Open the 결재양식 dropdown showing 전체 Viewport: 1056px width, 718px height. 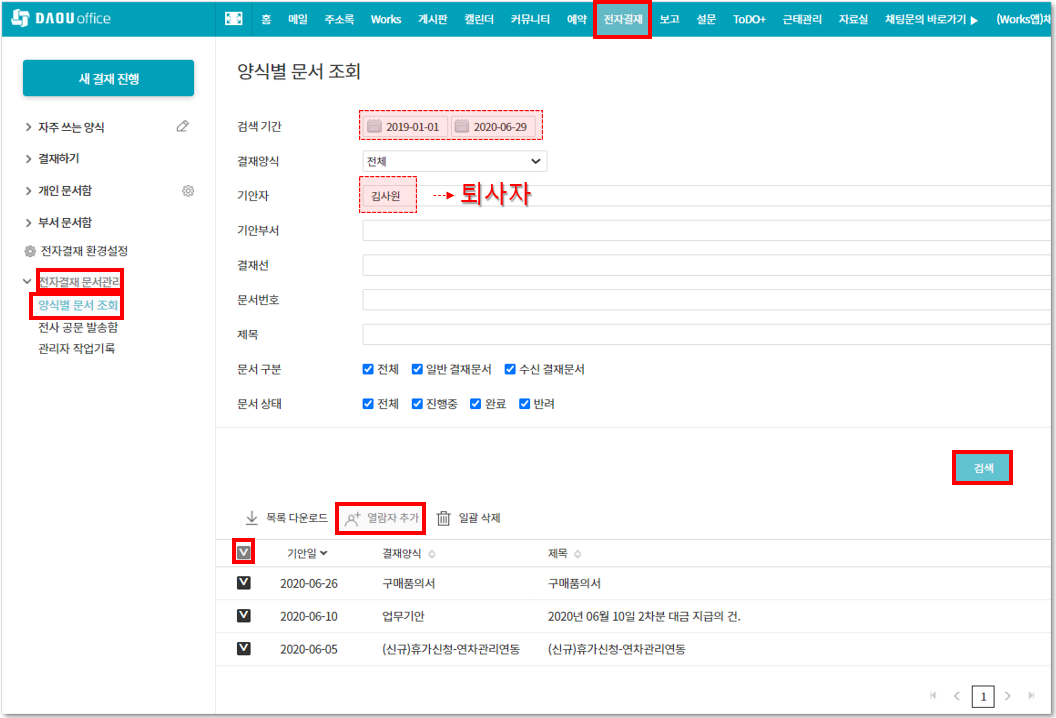pos(454,161)
